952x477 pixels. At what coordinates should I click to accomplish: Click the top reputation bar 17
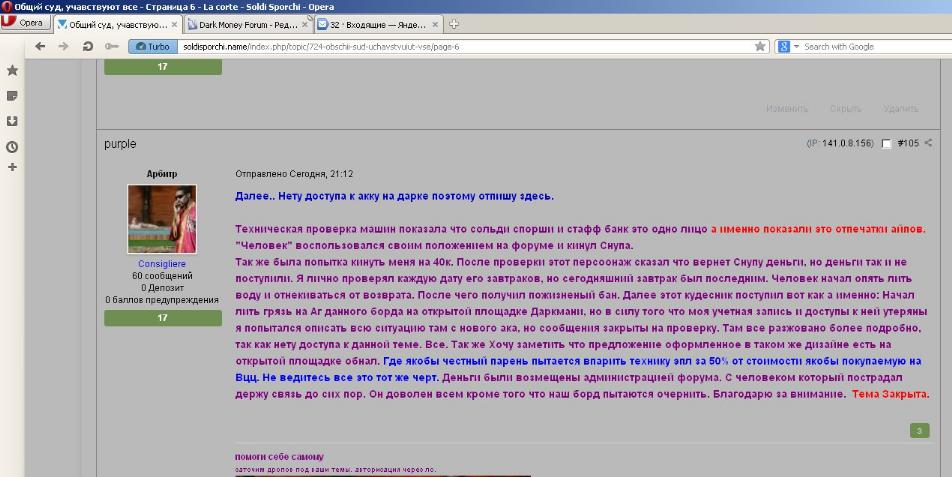pos(163,67)
